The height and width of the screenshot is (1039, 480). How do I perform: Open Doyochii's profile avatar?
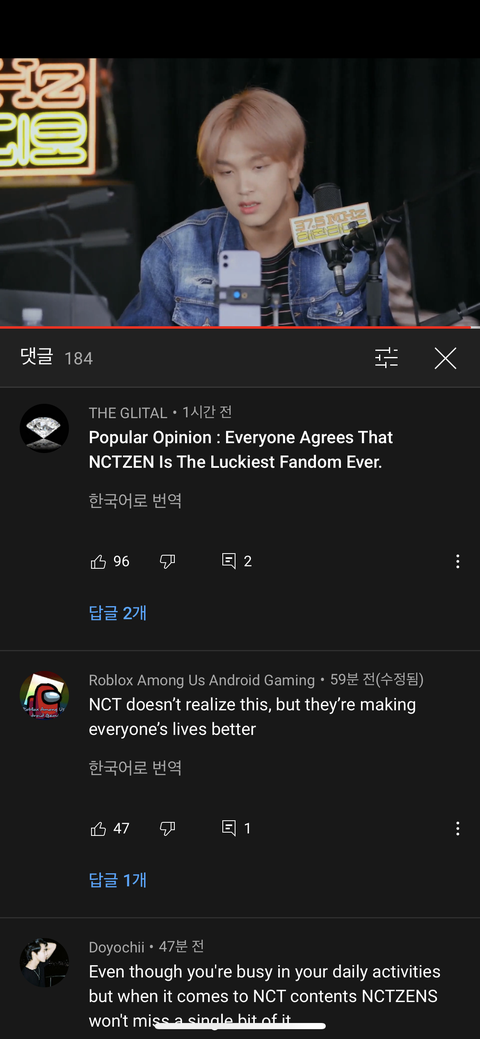44,963
